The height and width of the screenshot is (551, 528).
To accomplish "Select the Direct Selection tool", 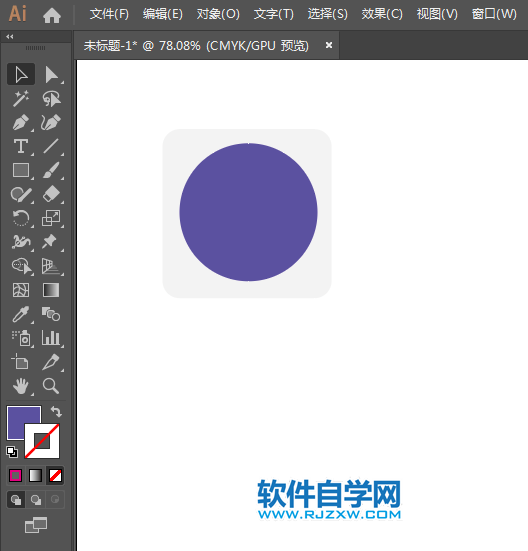I will point(51,74).
